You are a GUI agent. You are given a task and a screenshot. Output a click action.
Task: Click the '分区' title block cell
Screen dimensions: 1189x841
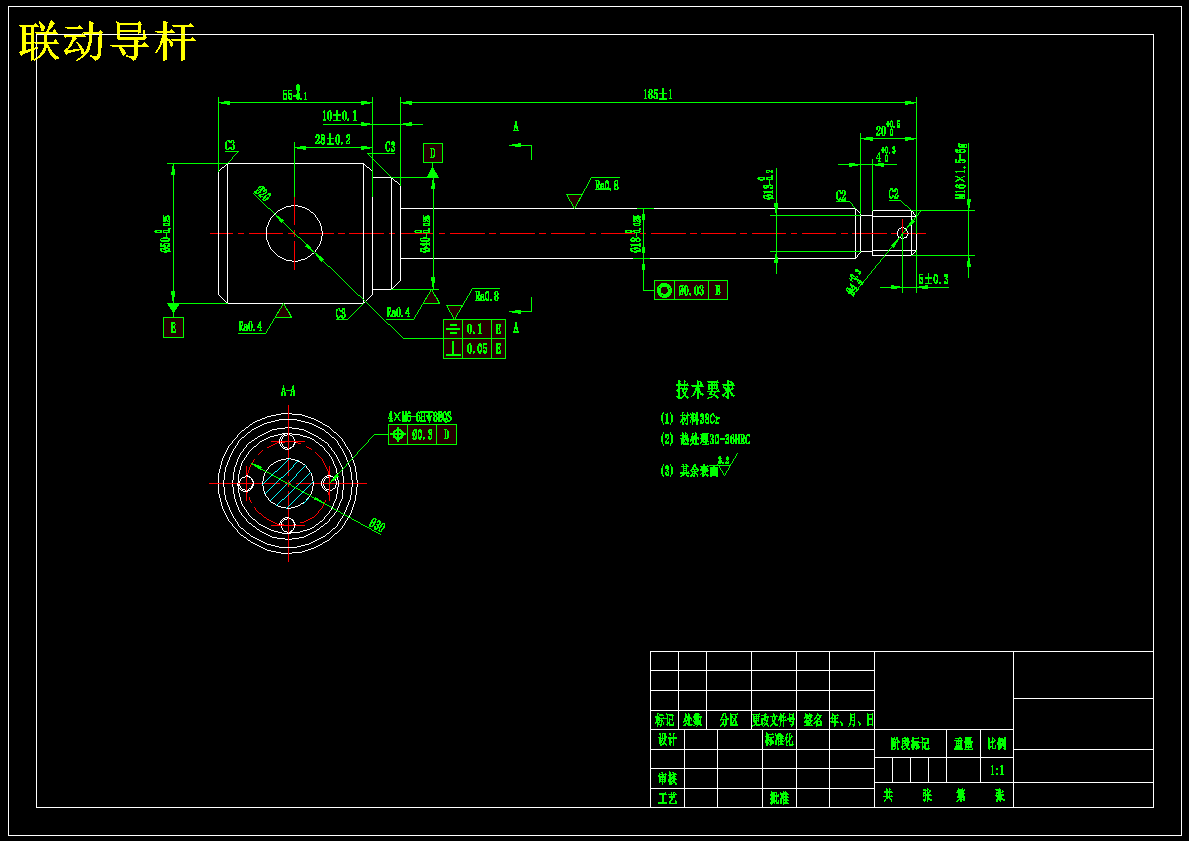729,720
